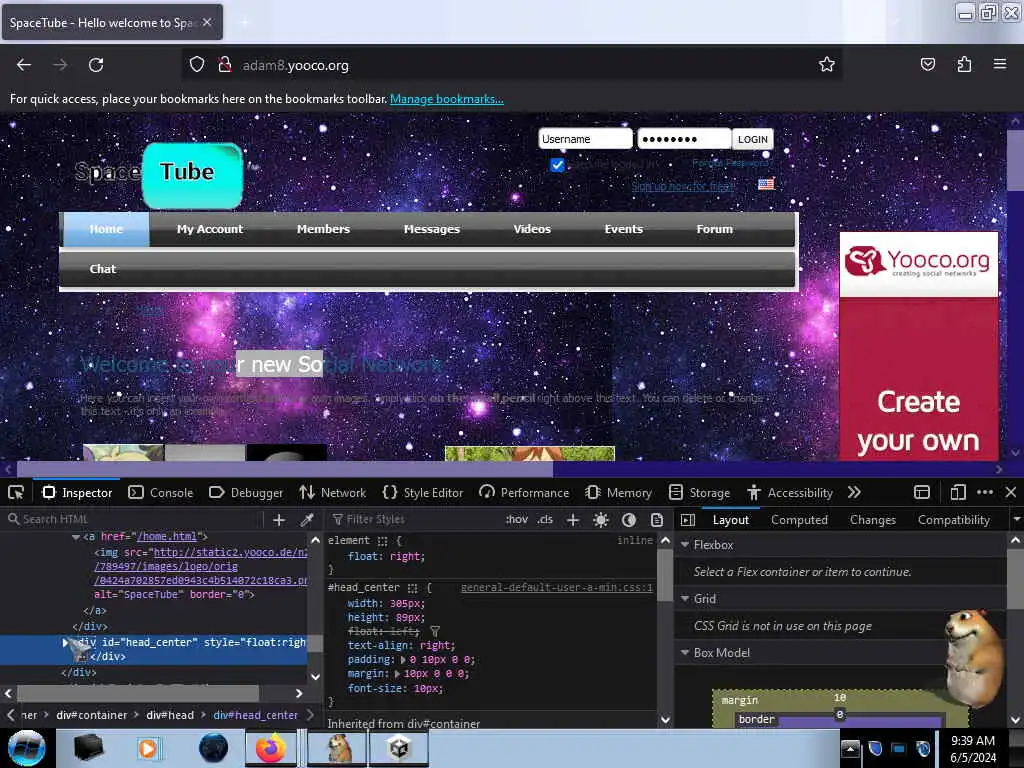The image size is (1024, 768).
Task: Open the Accessibility tab
Action: pos(790,492)
